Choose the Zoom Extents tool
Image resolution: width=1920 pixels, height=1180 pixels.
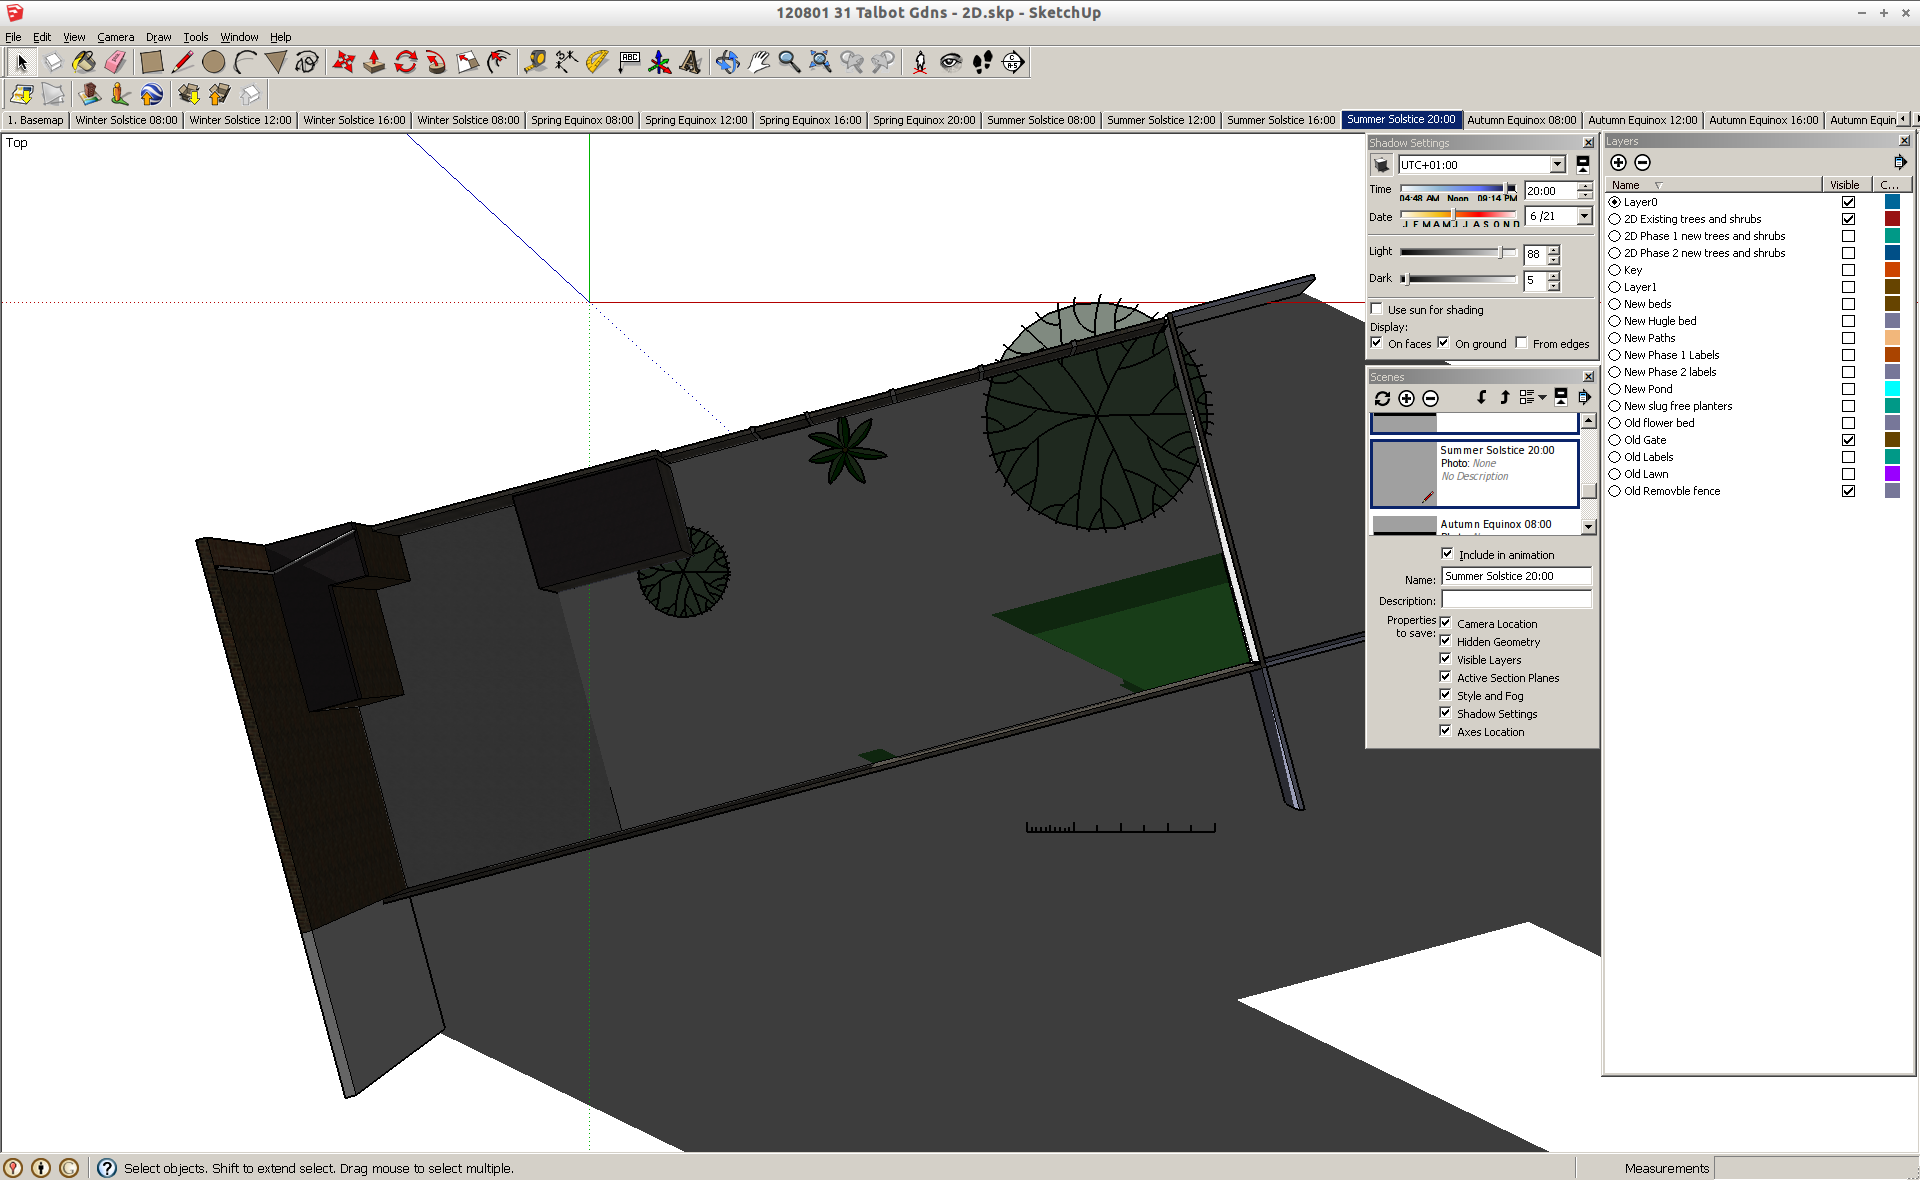(820, 62)
